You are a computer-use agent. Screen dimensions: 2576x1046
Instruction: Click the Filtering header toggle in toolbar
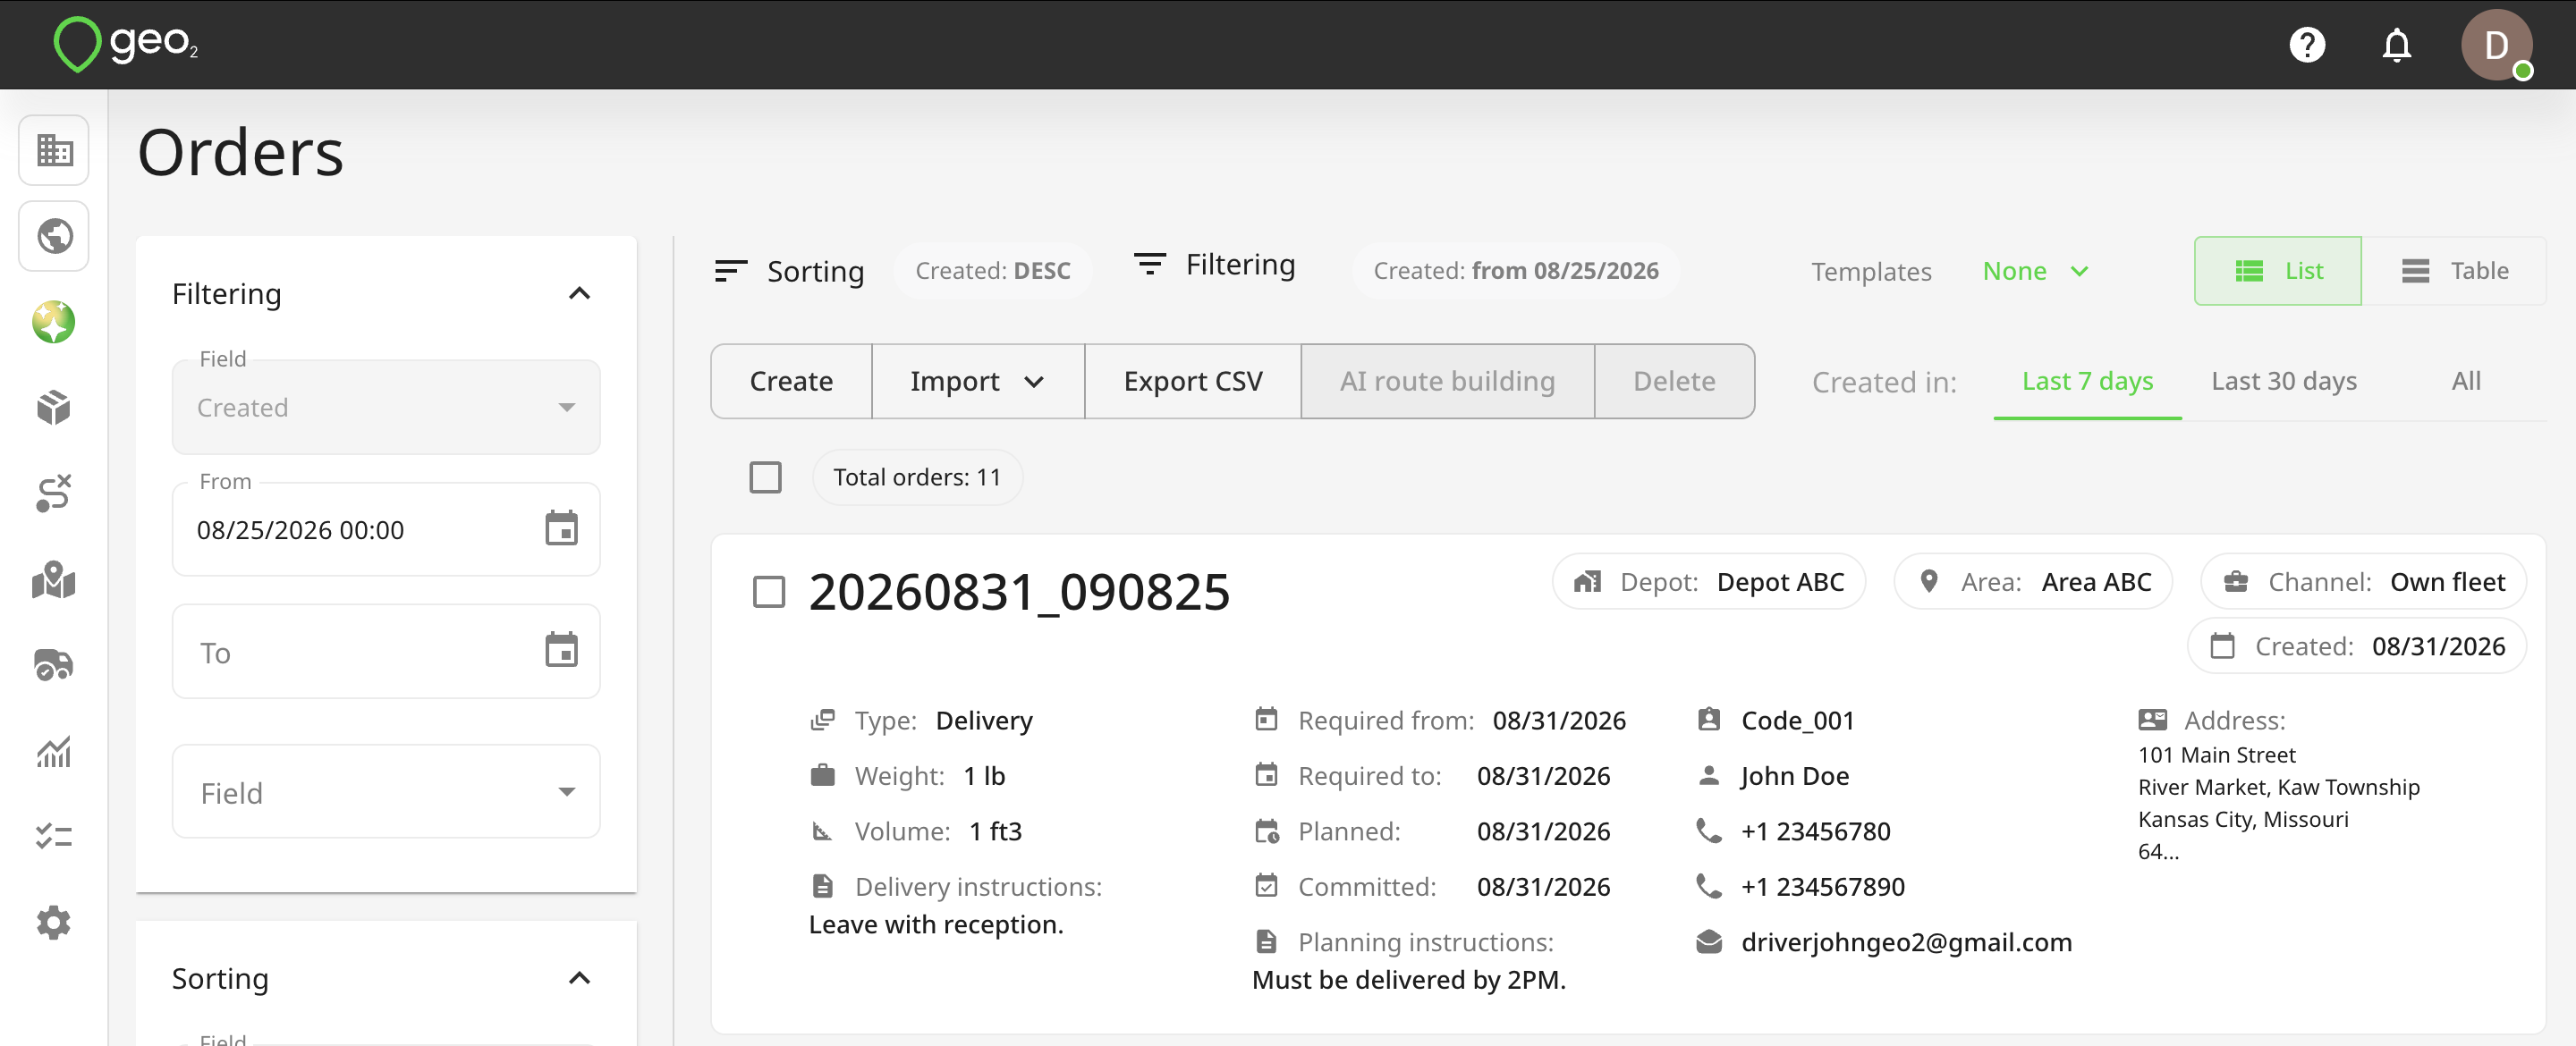(1214, 264)
